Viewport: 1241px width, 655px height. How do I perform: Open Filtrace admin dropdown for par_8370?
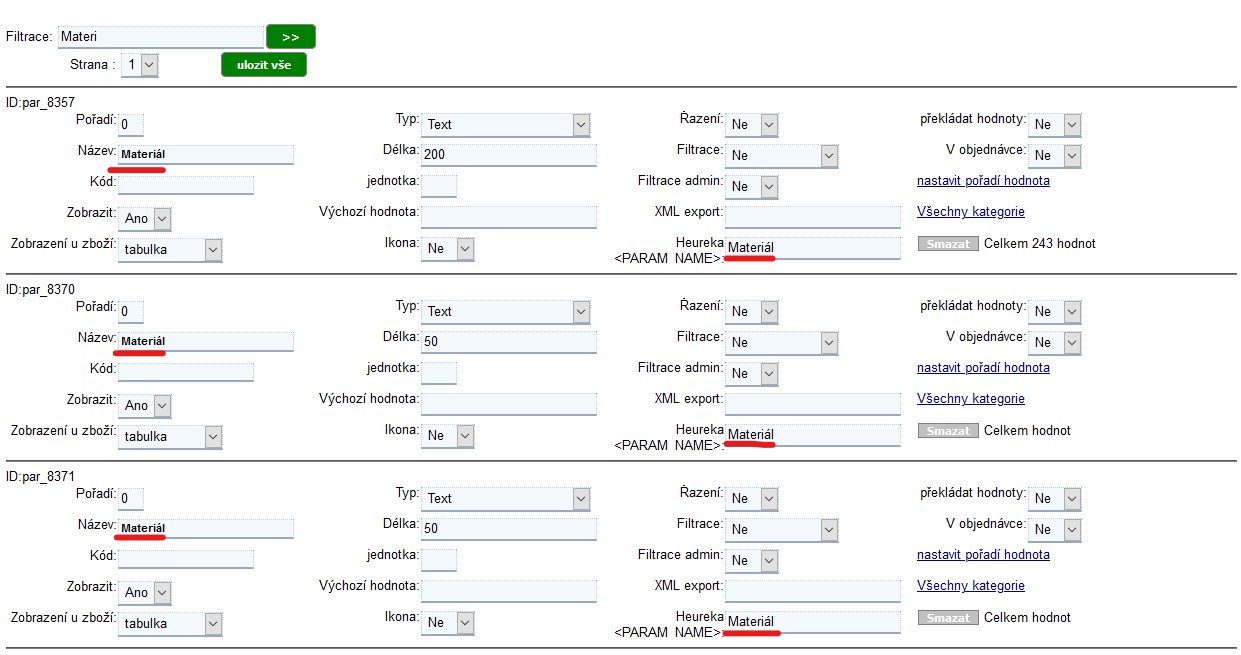(x=751, y=373)
